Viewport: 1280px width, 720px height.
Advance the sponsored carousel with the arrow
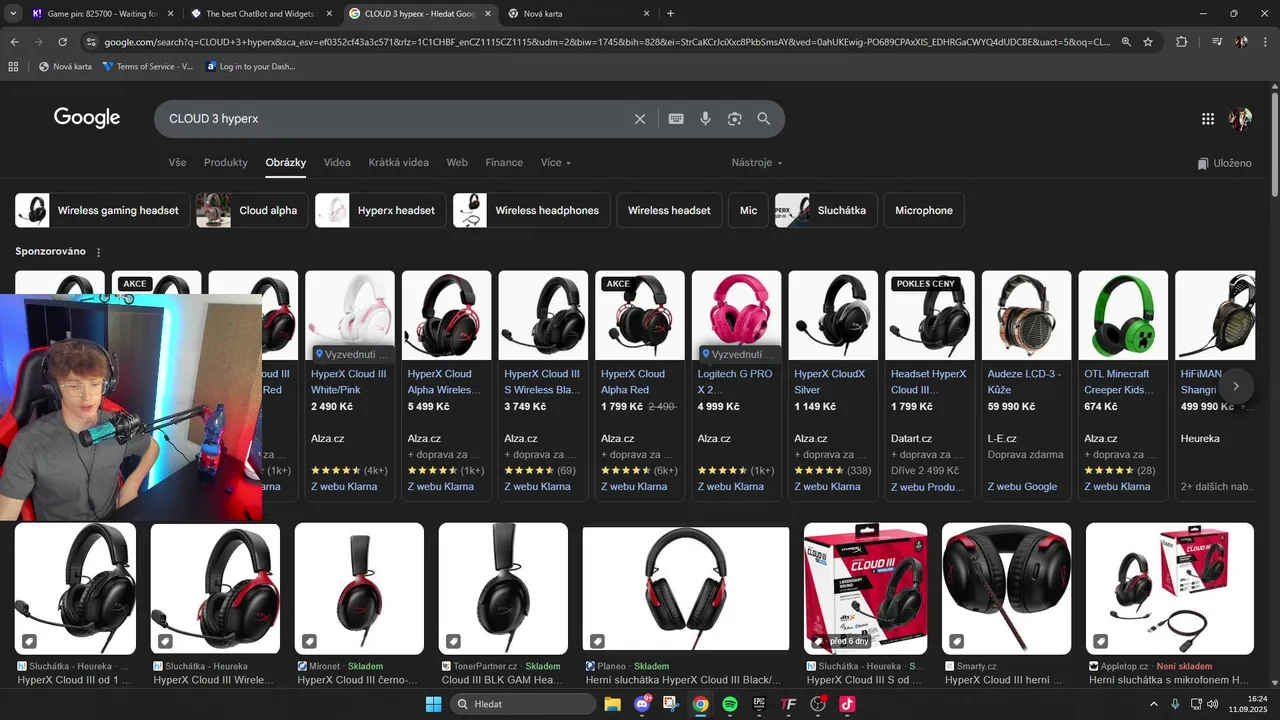(x=1236, y=386)
